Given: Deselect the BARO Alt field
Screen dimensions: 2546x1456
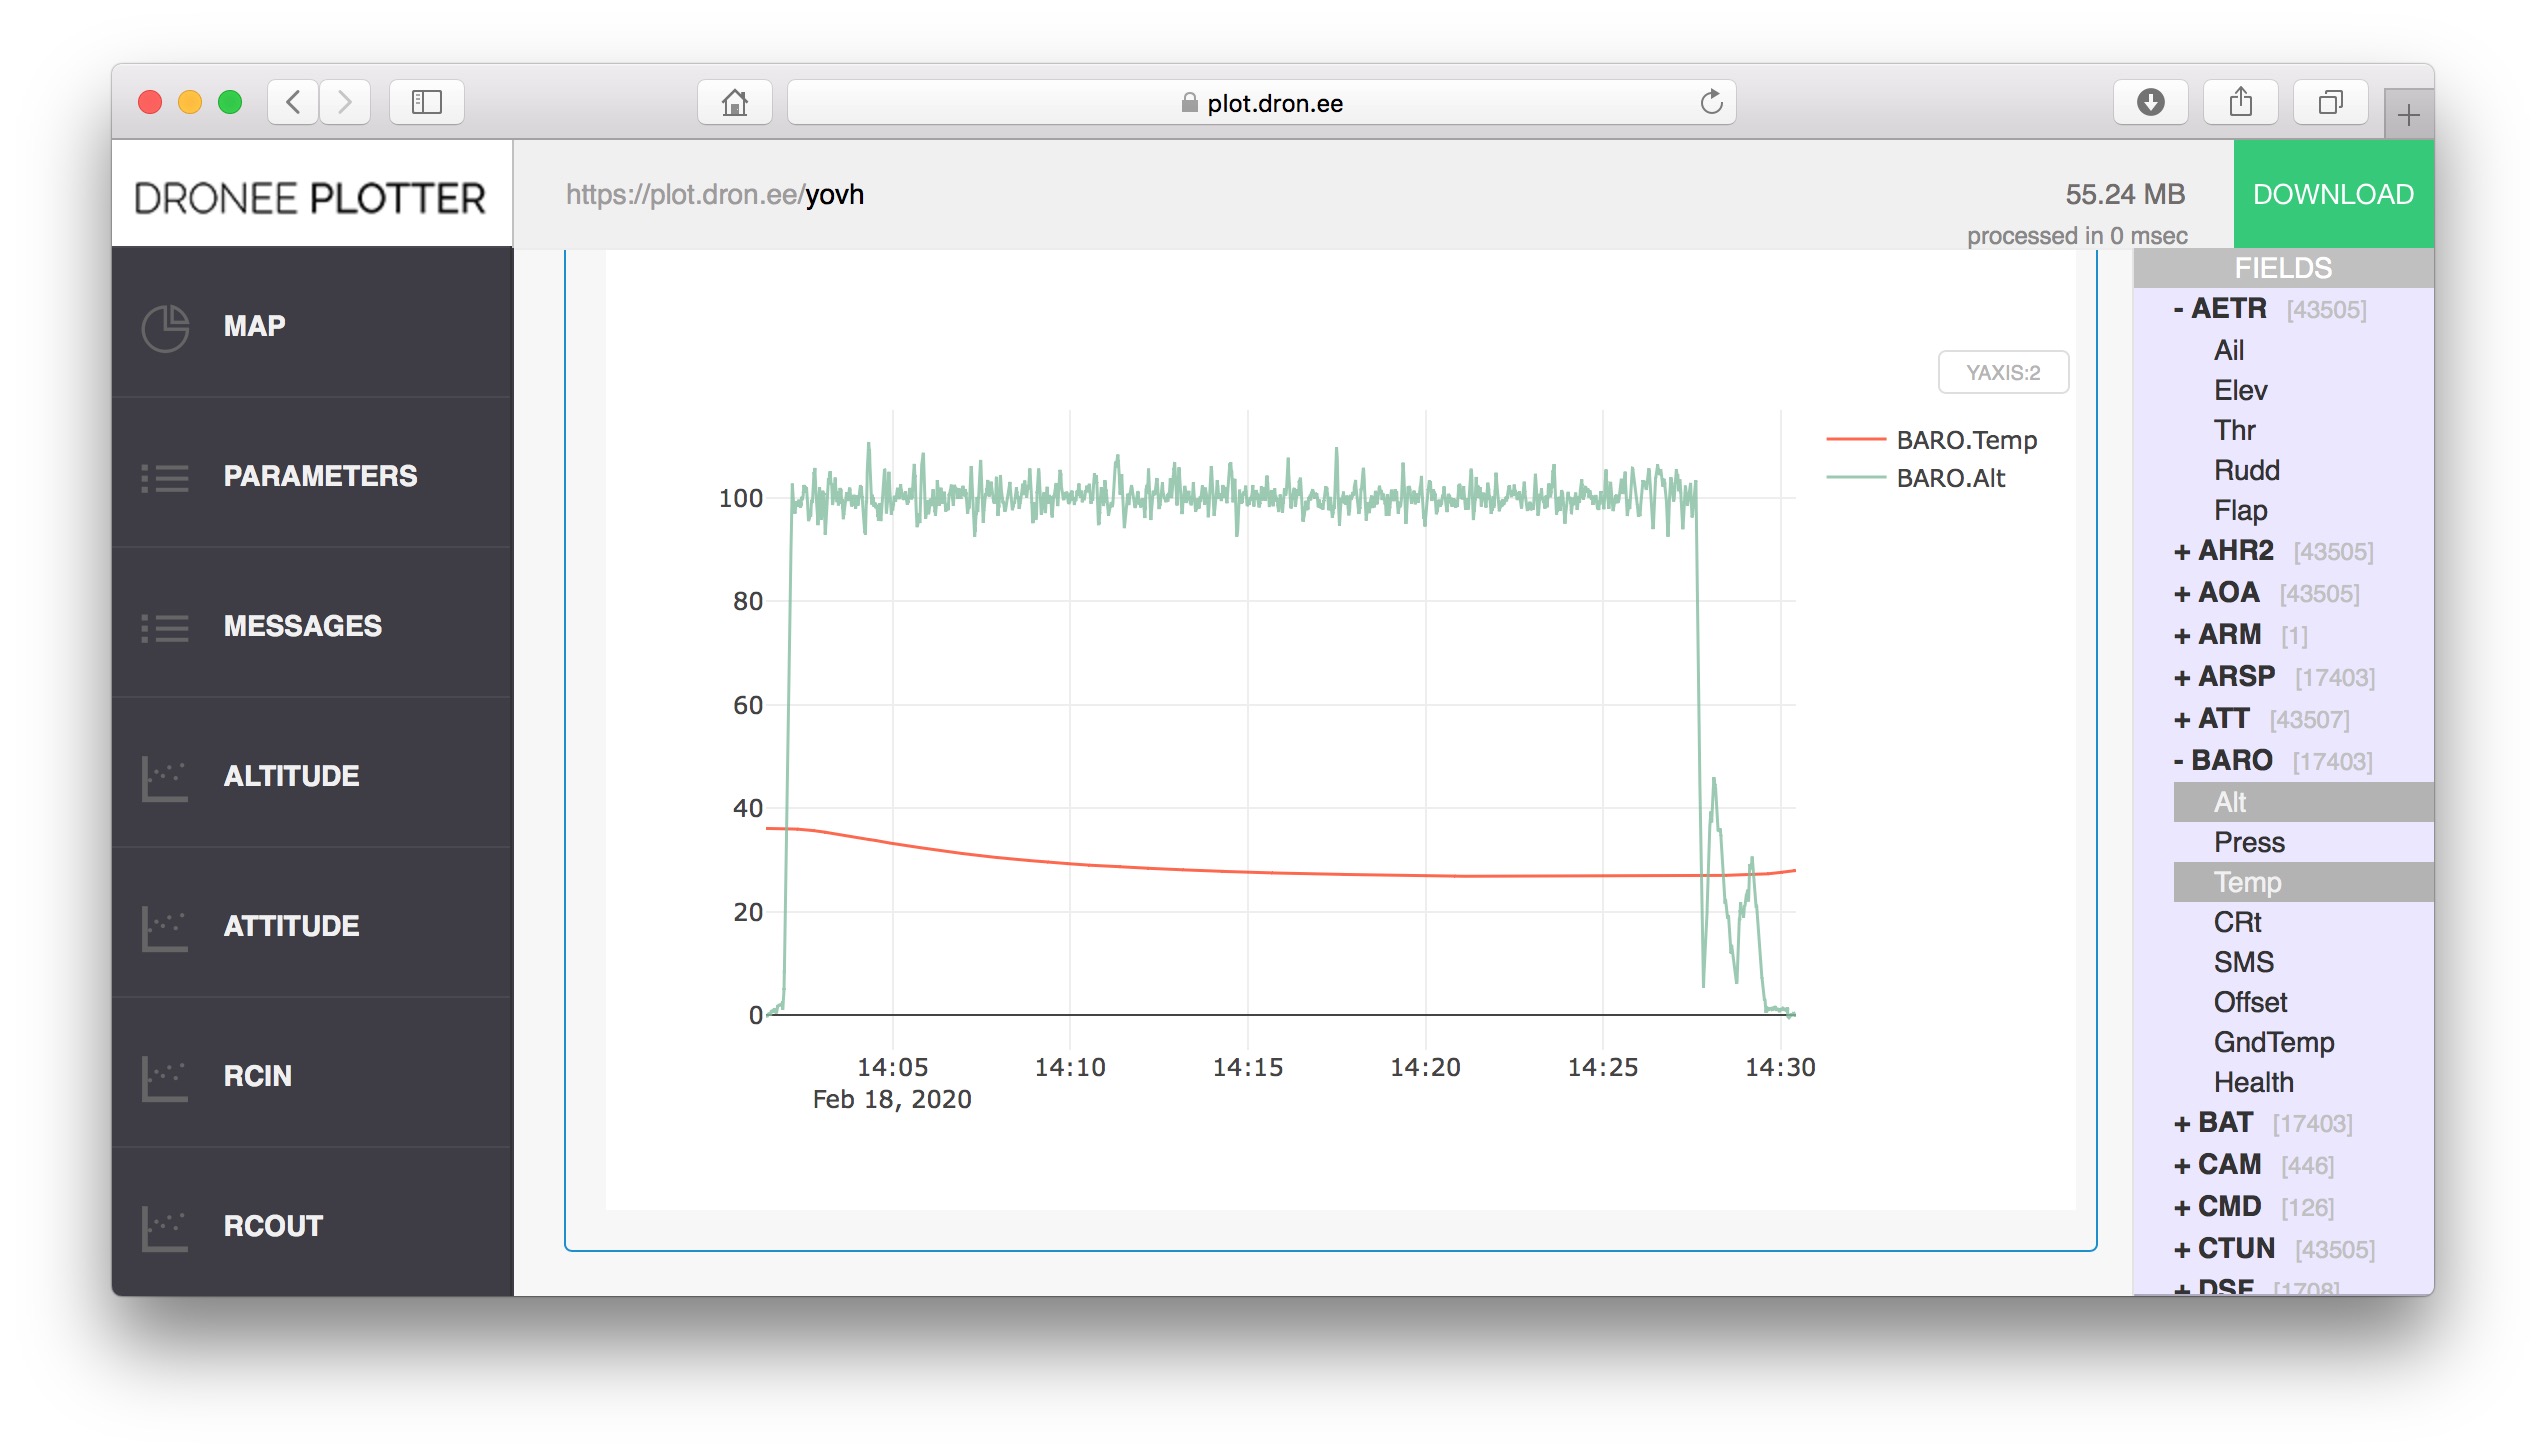Looking at the screenshot, I should click(x=2229, y=802).
